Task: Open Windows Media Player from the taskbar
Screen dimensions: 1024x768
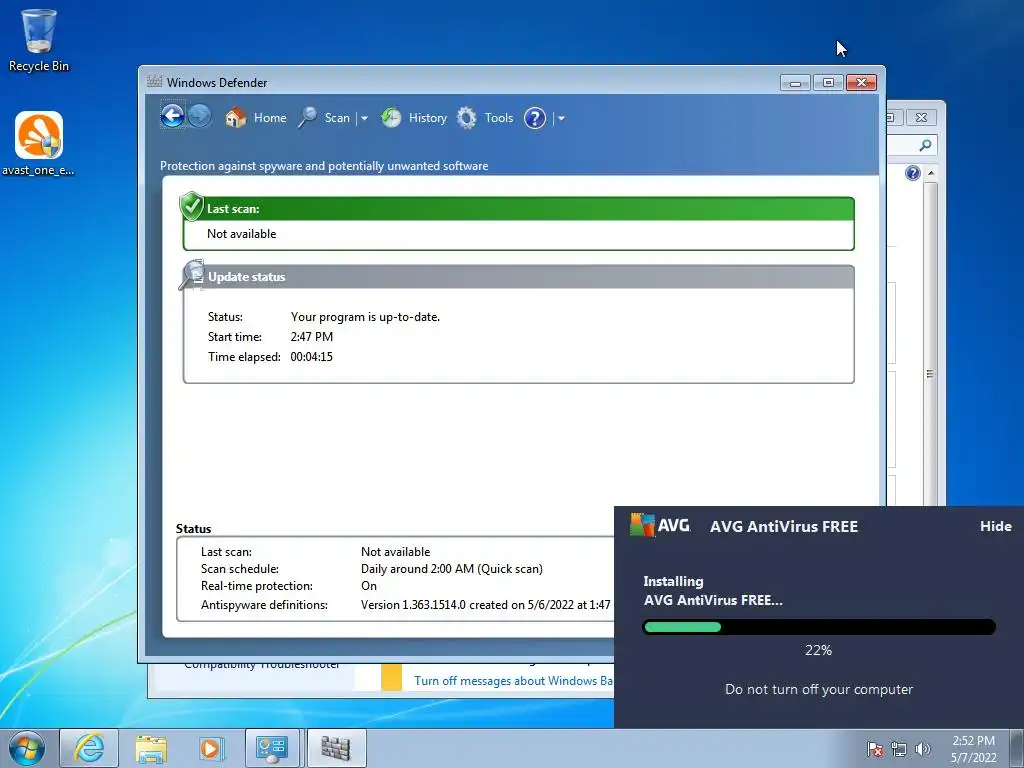Action: tap(210, 748)
